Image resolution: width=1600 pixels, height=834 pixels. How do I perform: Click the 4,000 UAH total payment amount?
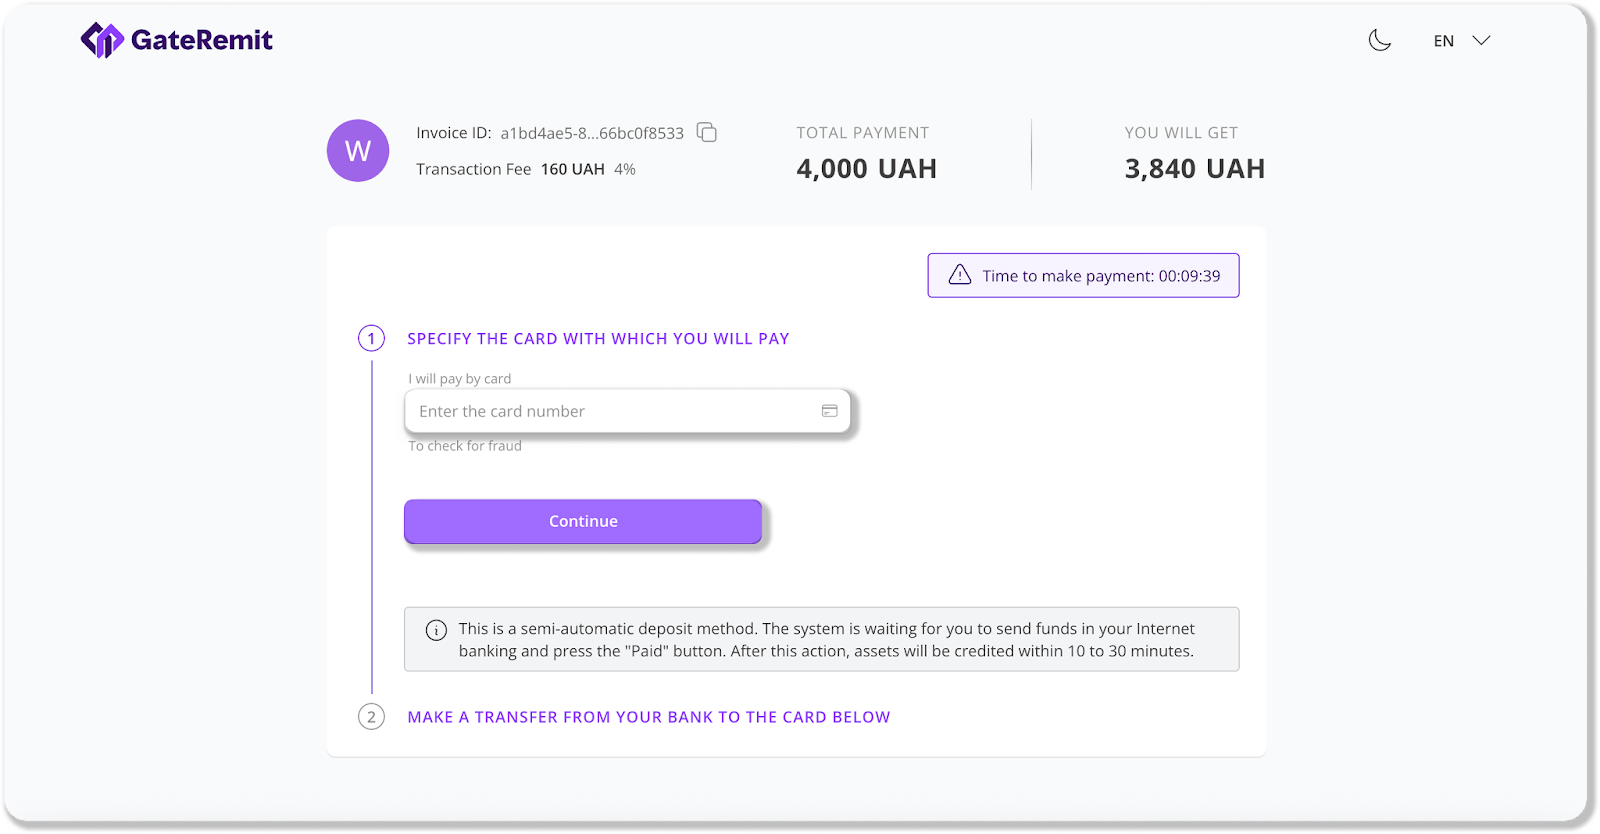[x=866, y=169]
